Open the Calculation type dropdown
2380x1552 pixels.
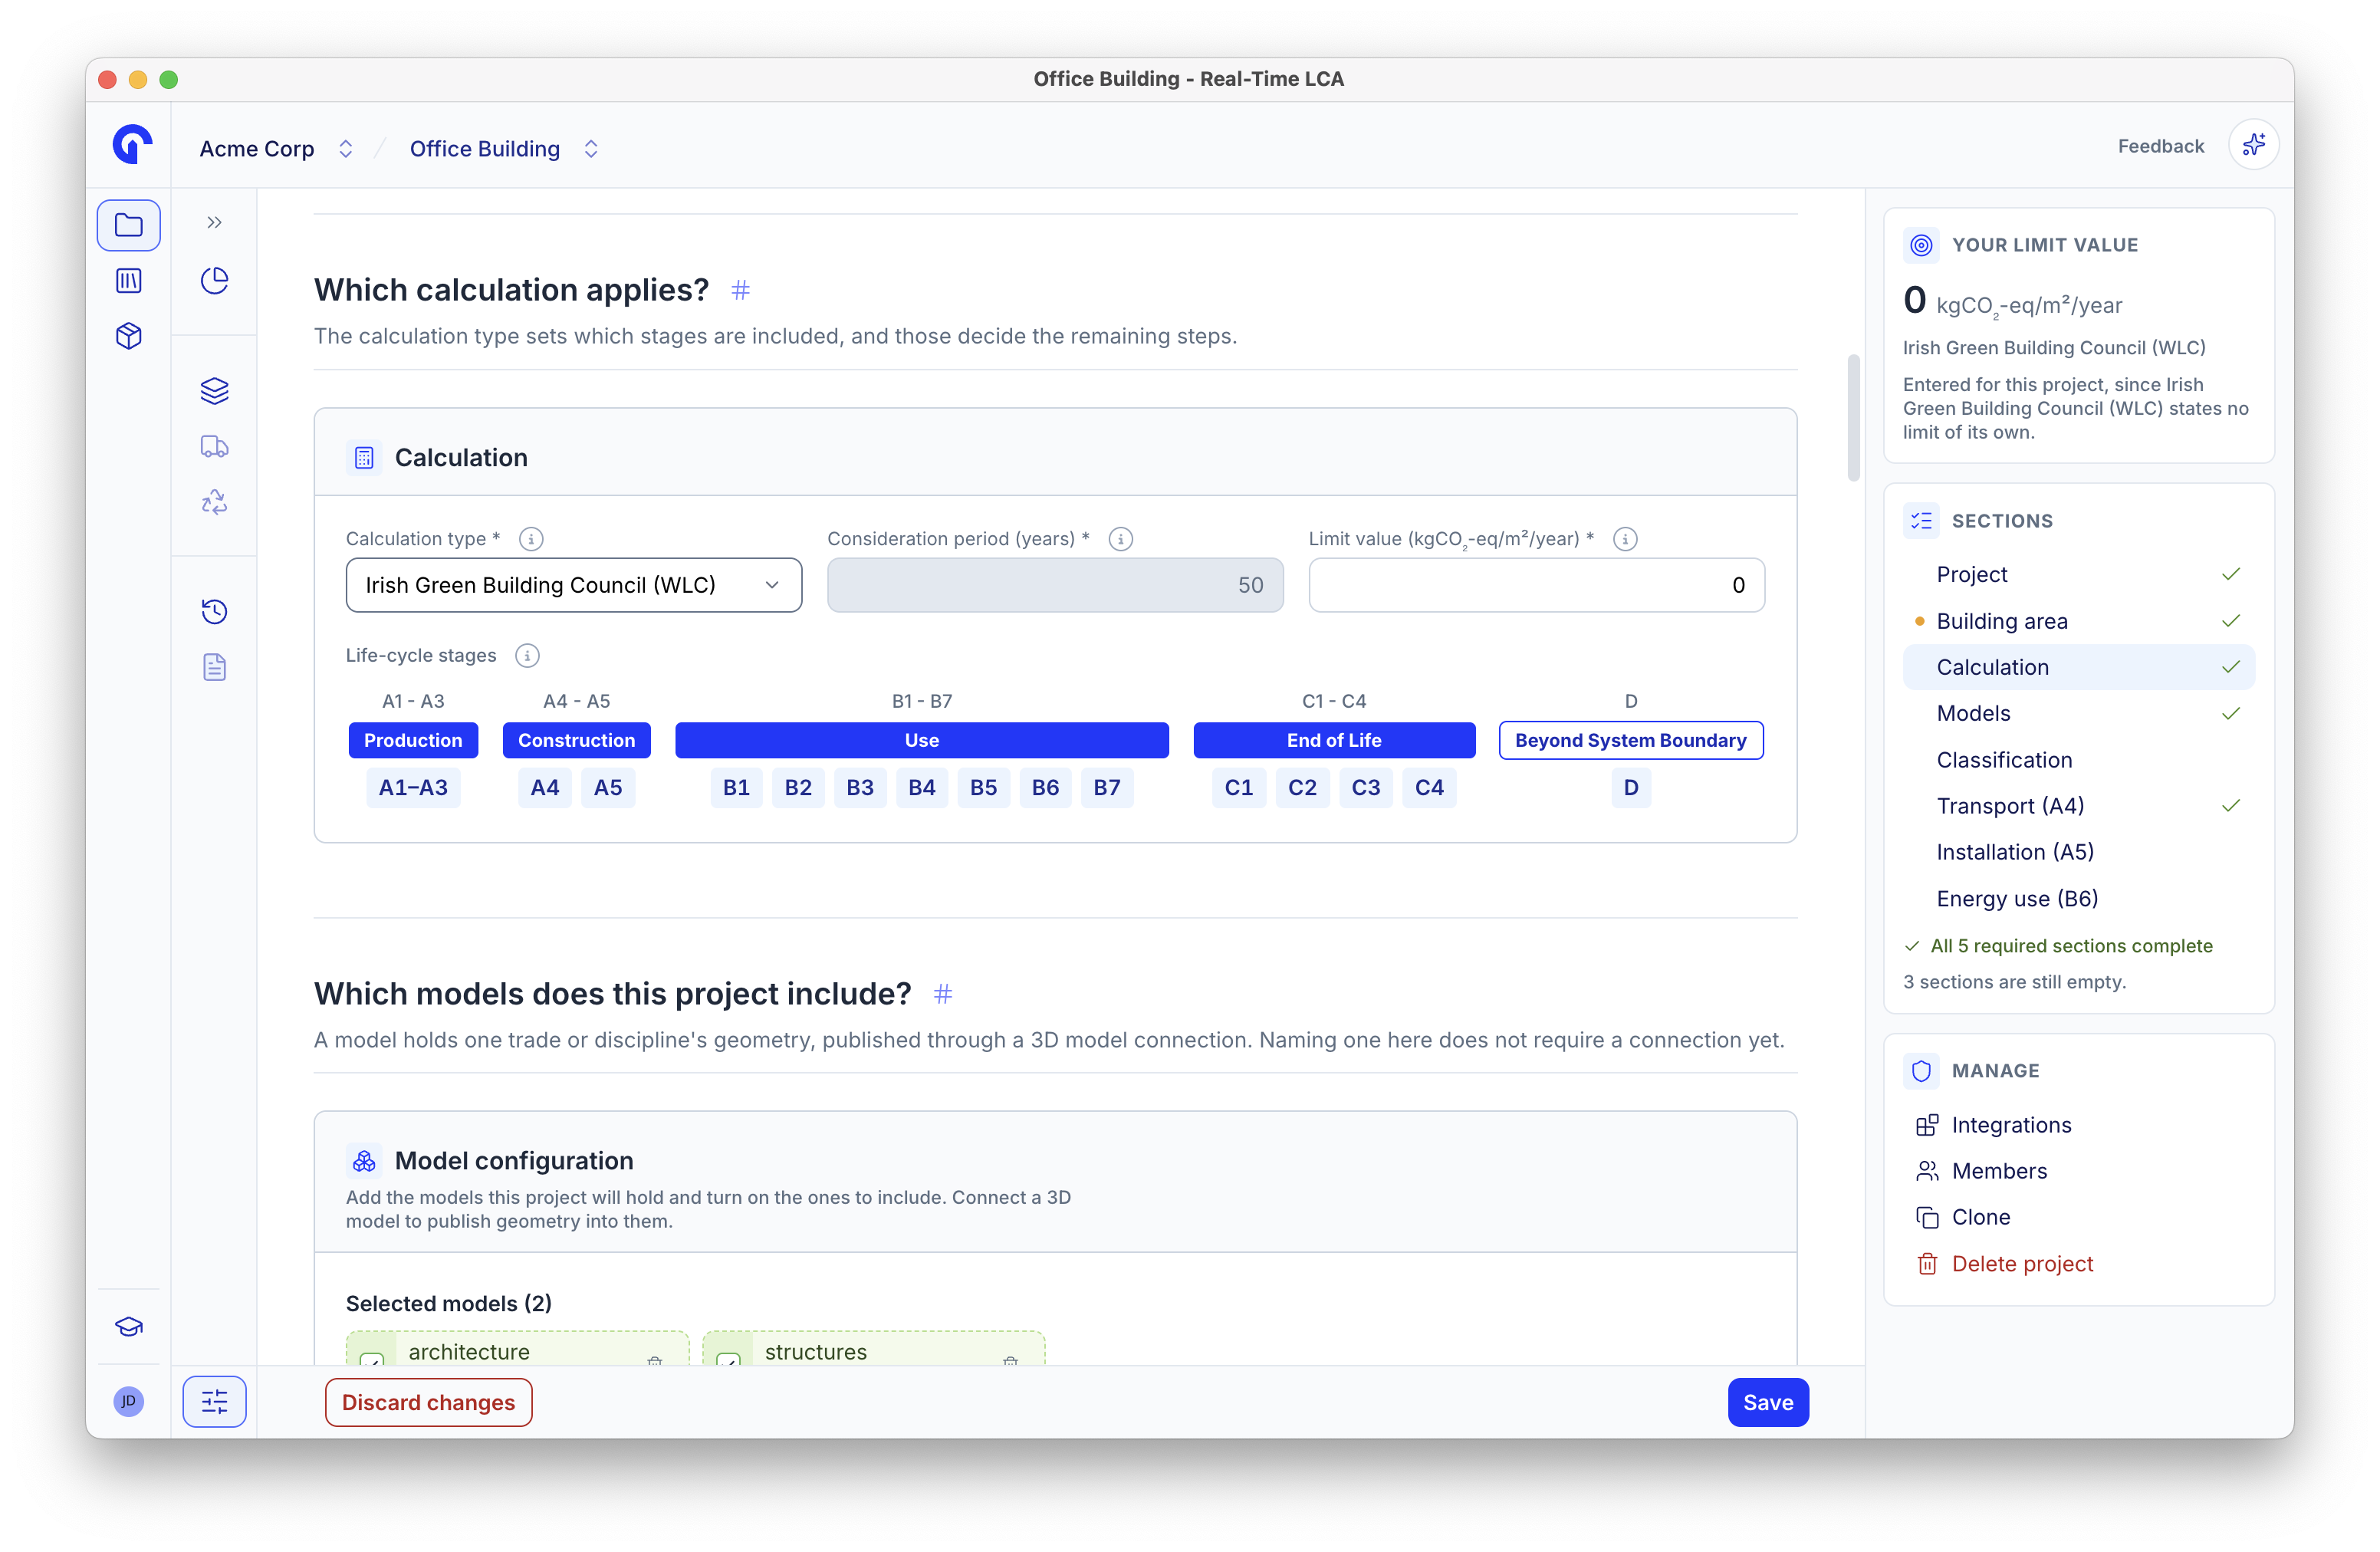tap(574, 585)
